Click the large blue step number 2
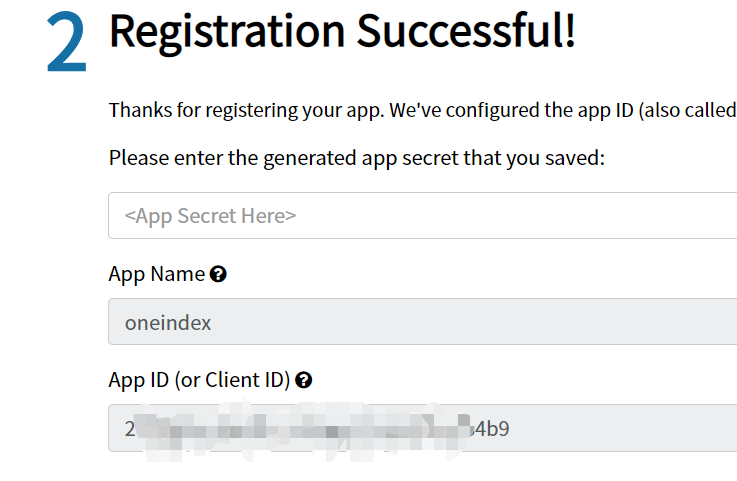The width and height of the screenshot is (737, 481). click(66, 47)
